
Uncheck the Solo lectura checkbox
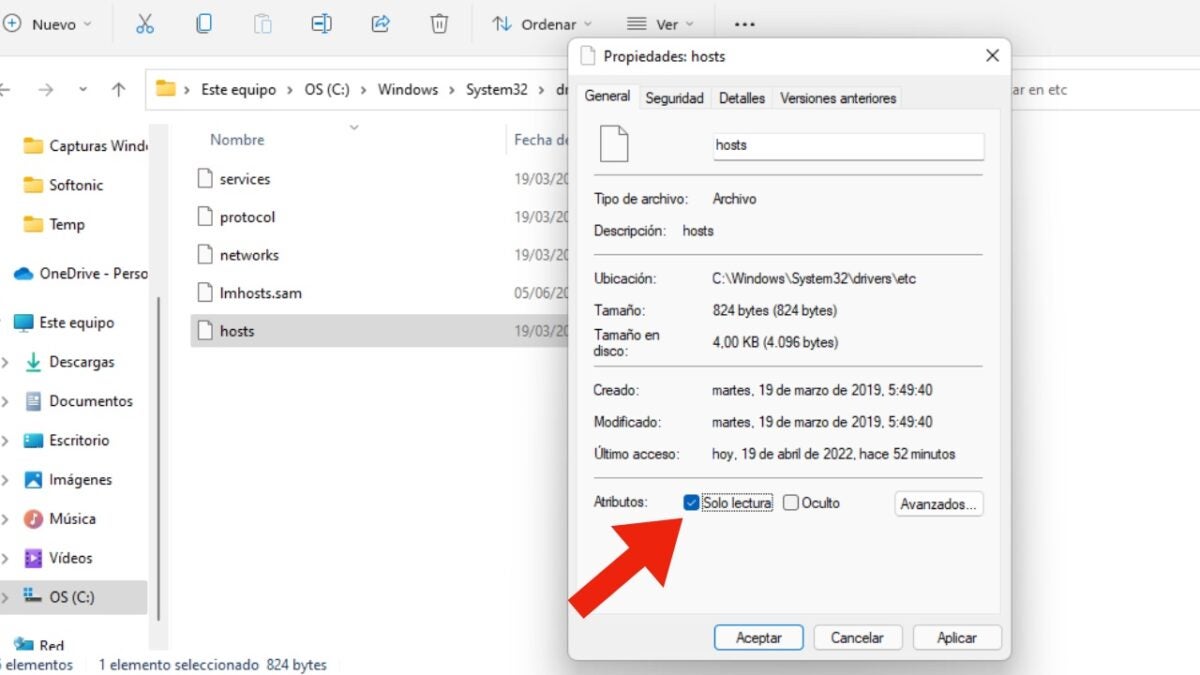[x=691, y=503]
